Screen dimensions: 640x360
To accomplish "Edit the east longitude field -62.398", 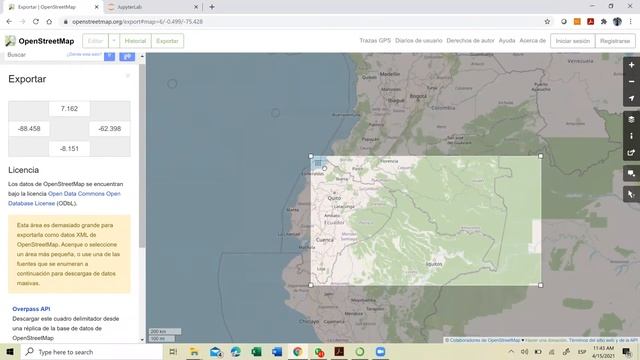I will pos(109,129).
